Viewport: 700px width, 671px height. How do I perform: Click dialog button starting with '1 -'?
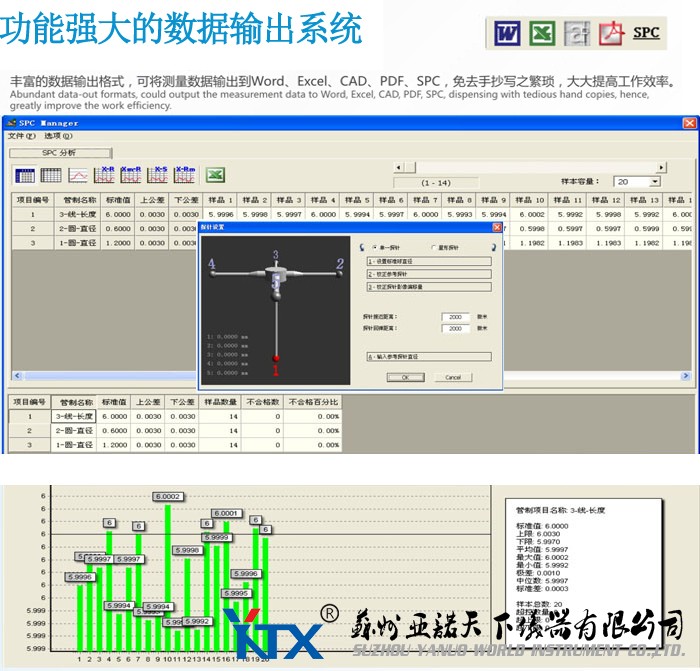429,261
